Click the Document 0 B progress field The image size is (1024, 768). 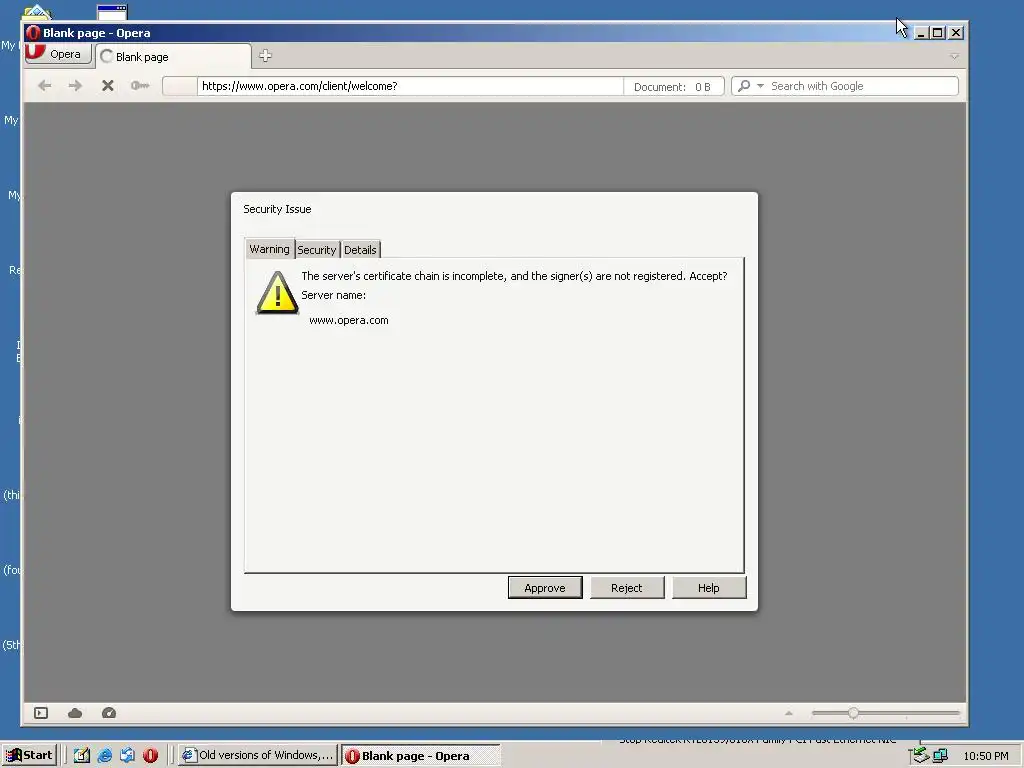click(x=673, y=87)
